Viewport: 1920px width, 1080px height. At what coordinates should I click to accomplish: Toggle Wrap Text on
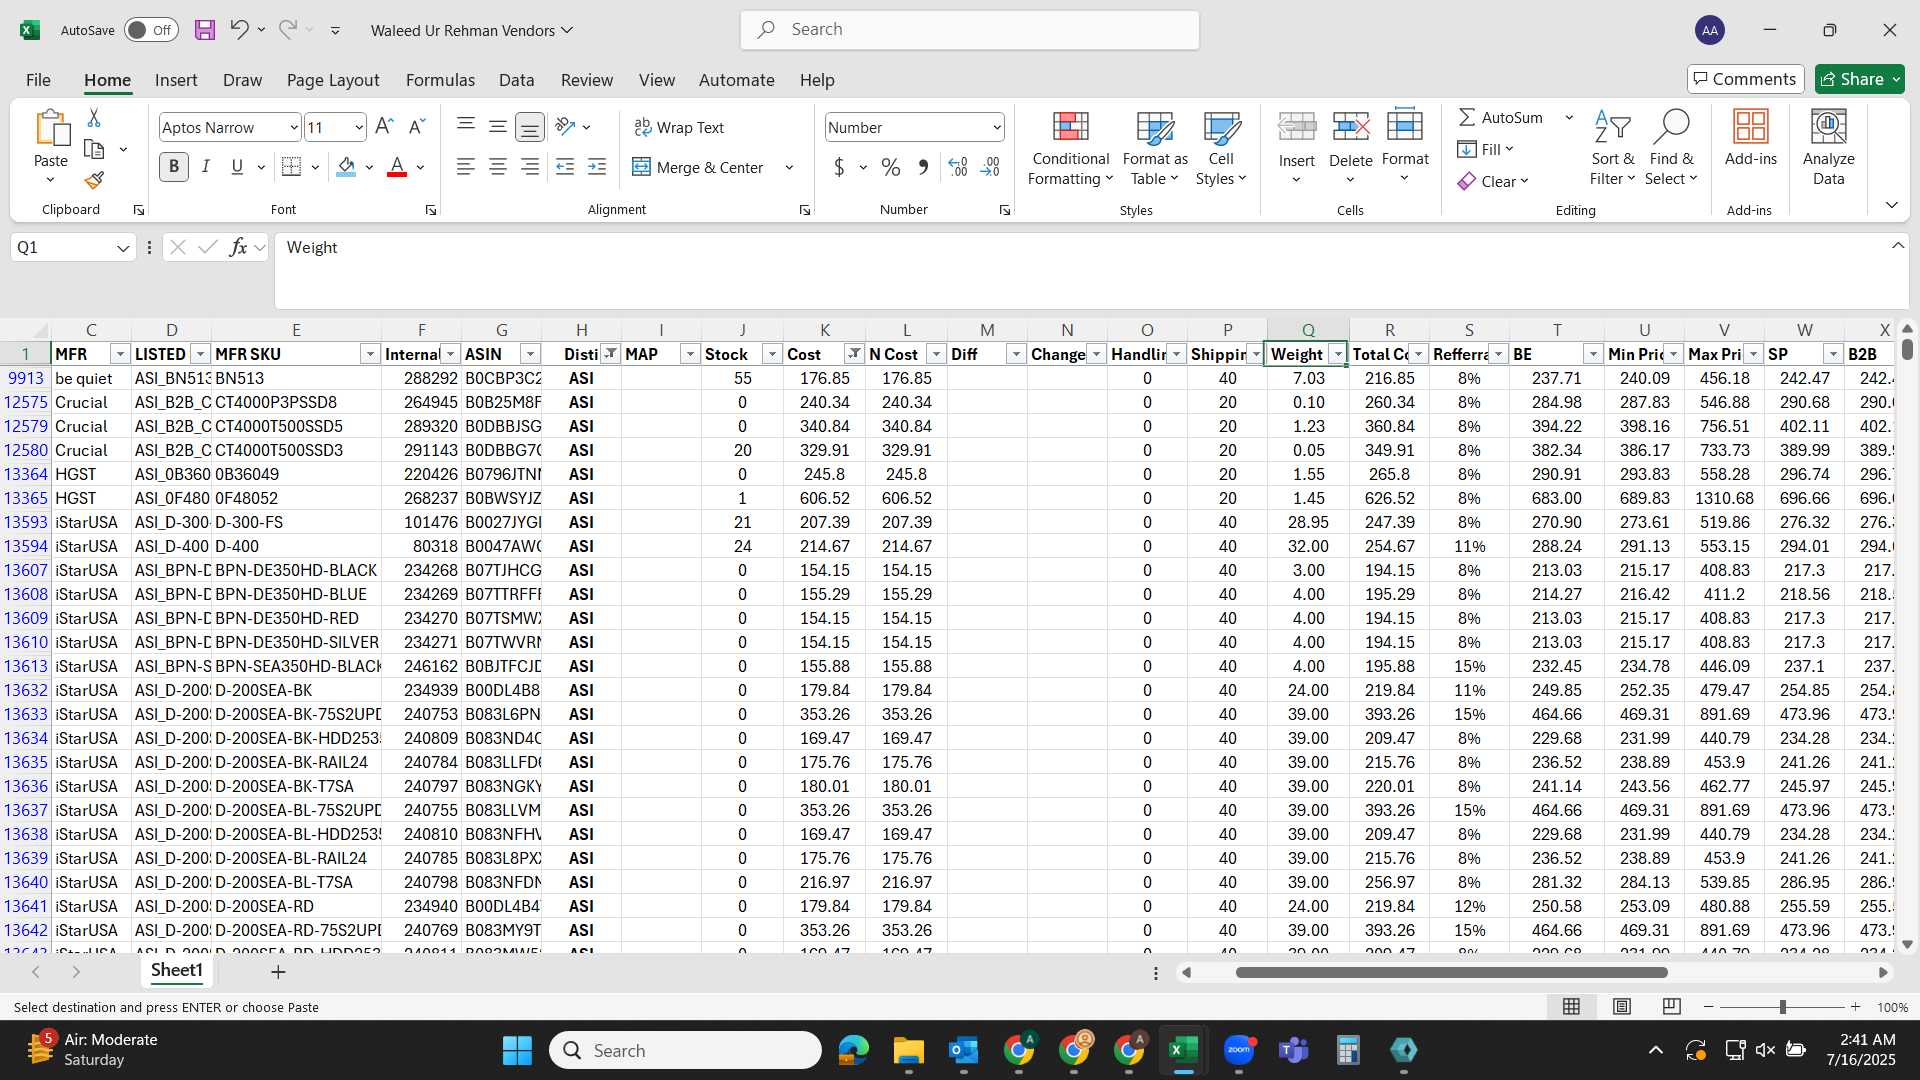coord(679,127)
